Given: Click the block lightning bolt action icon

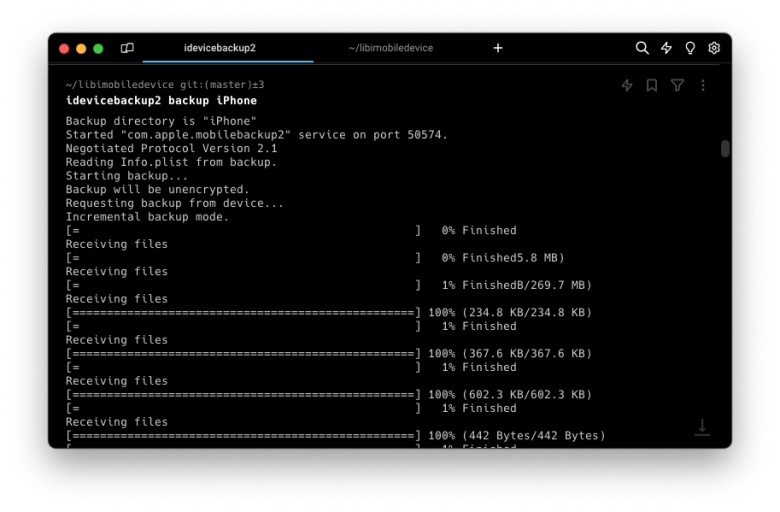Looking at the screenshot, I should tap(627, 85).
